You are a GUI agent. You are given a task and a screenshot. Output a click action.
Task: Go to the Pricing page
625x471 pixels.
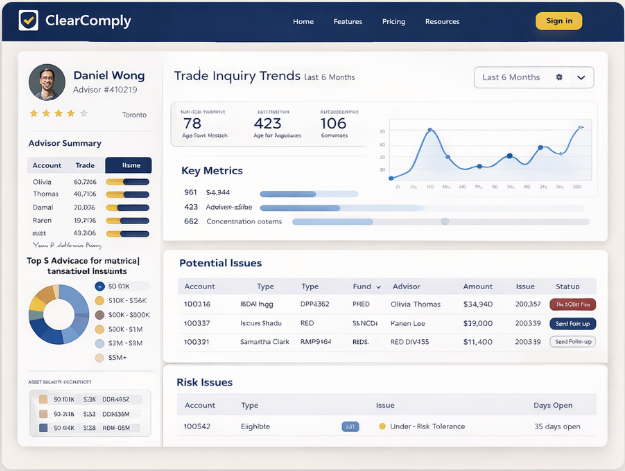click(x=393, y=21)
